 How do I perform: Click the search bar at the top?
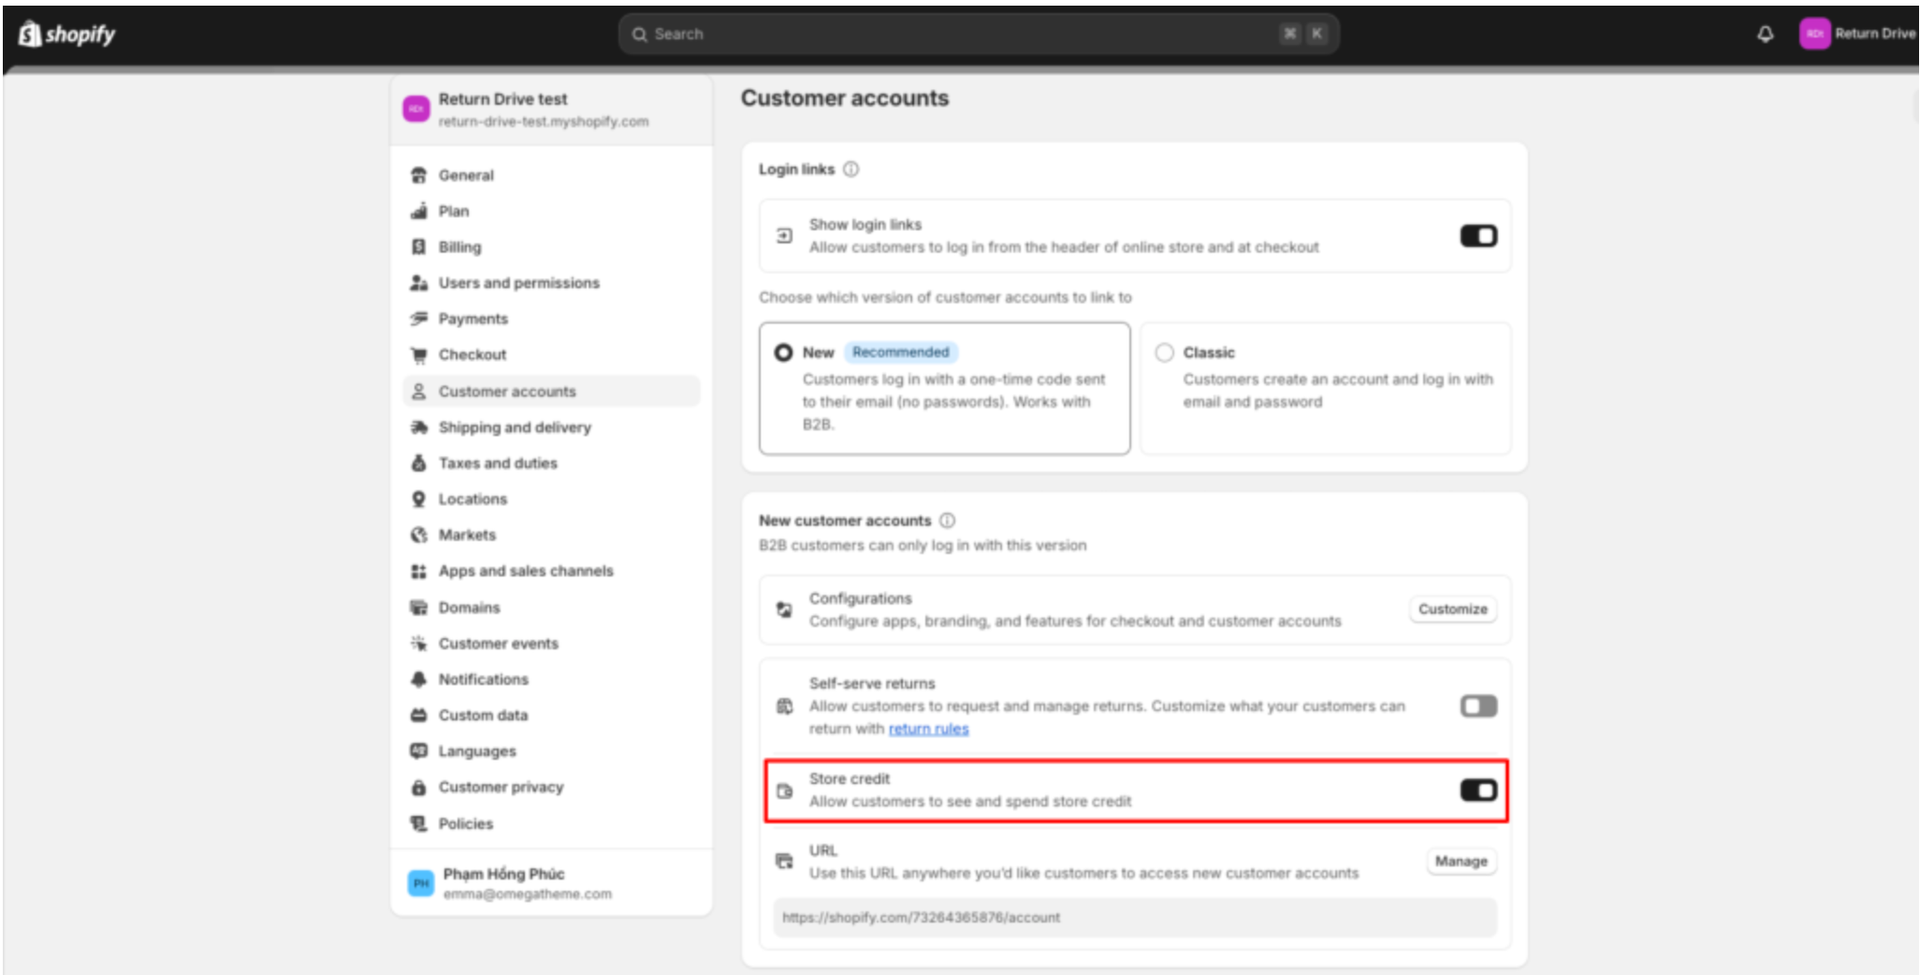coord(978,33)
